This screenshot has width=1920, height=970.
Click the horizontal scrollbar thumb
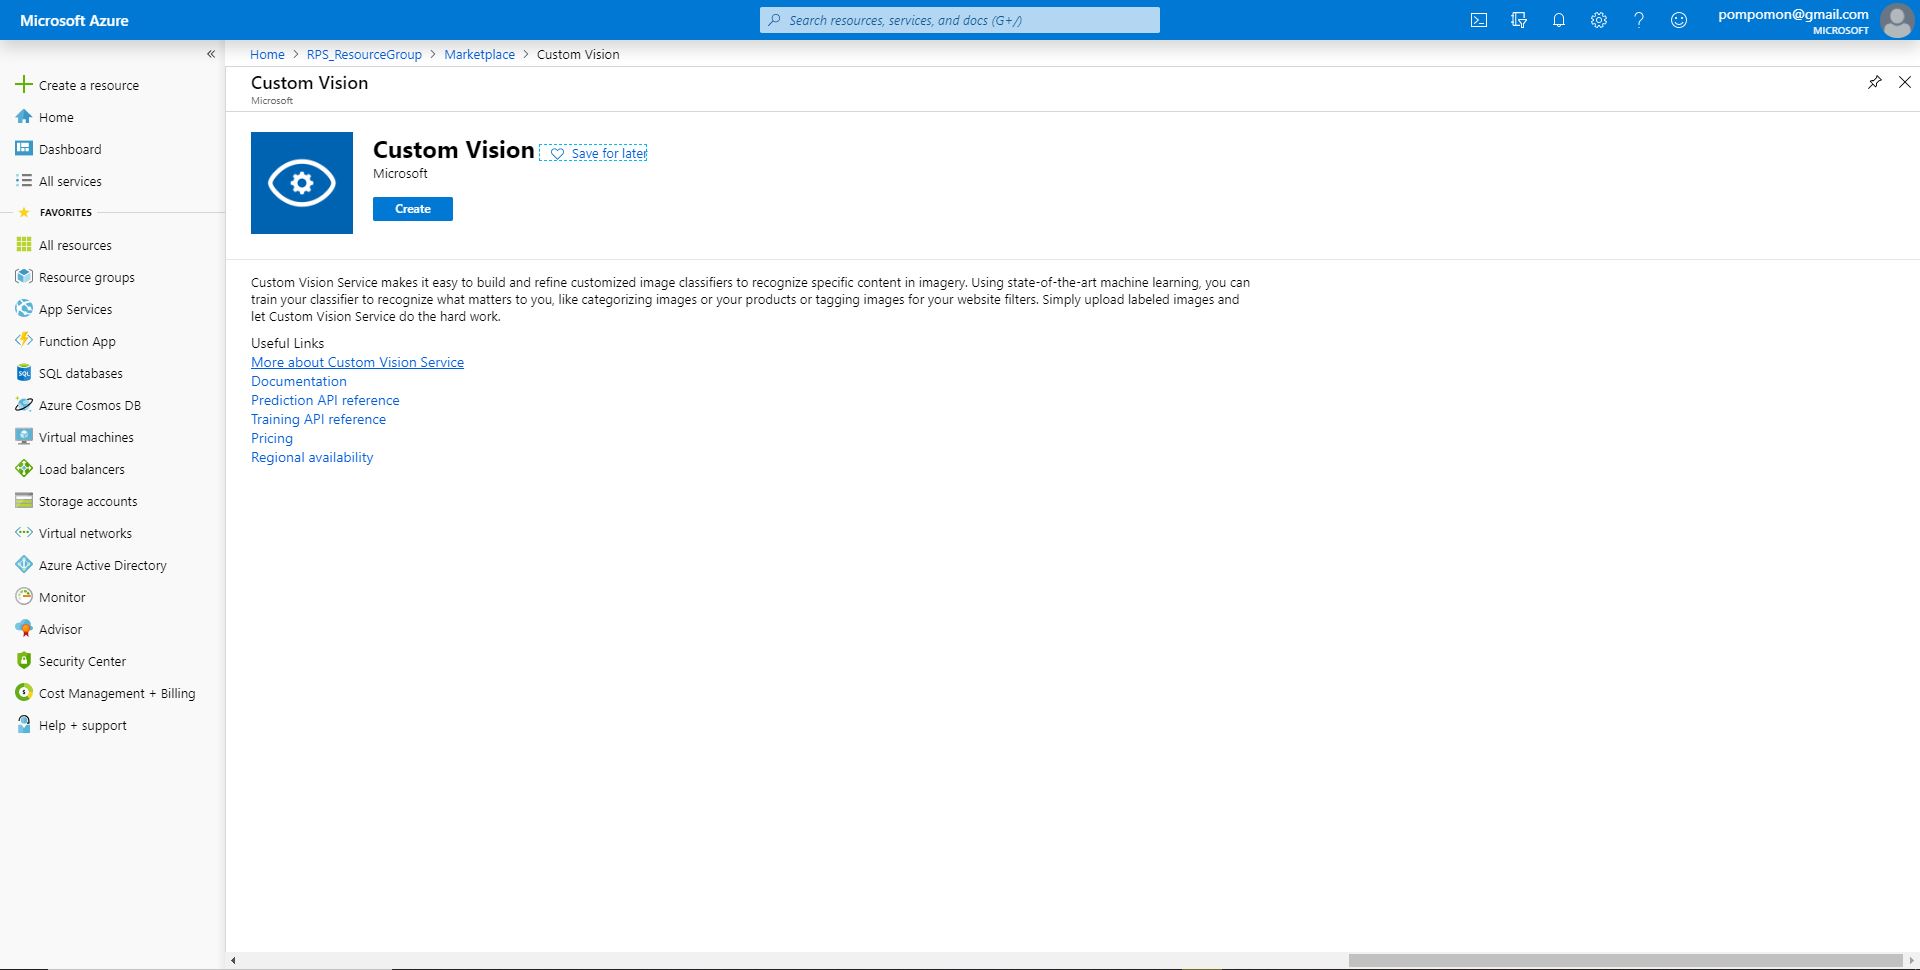(1624, 960)
